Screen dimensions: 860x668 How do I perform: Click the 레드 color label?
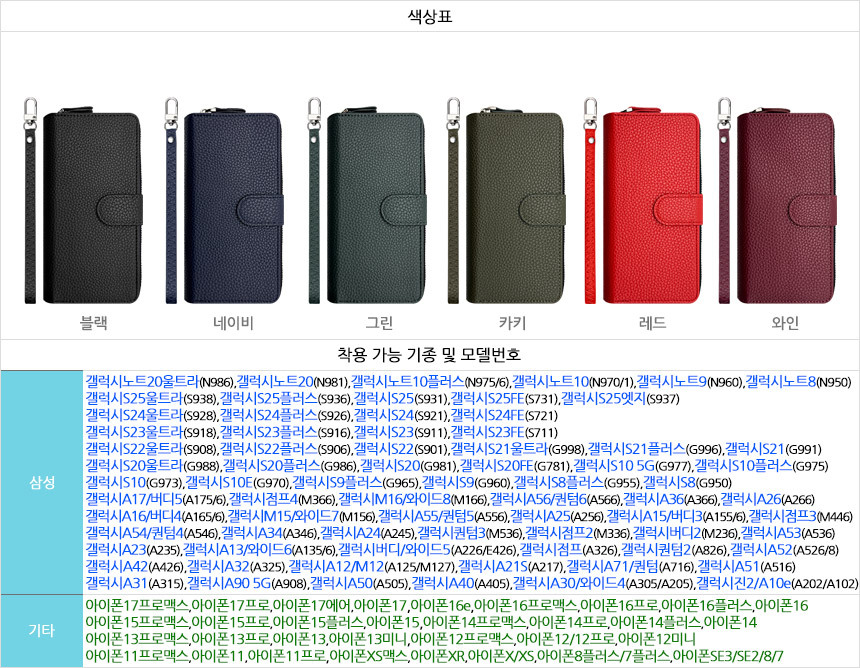tap(652, 323)
